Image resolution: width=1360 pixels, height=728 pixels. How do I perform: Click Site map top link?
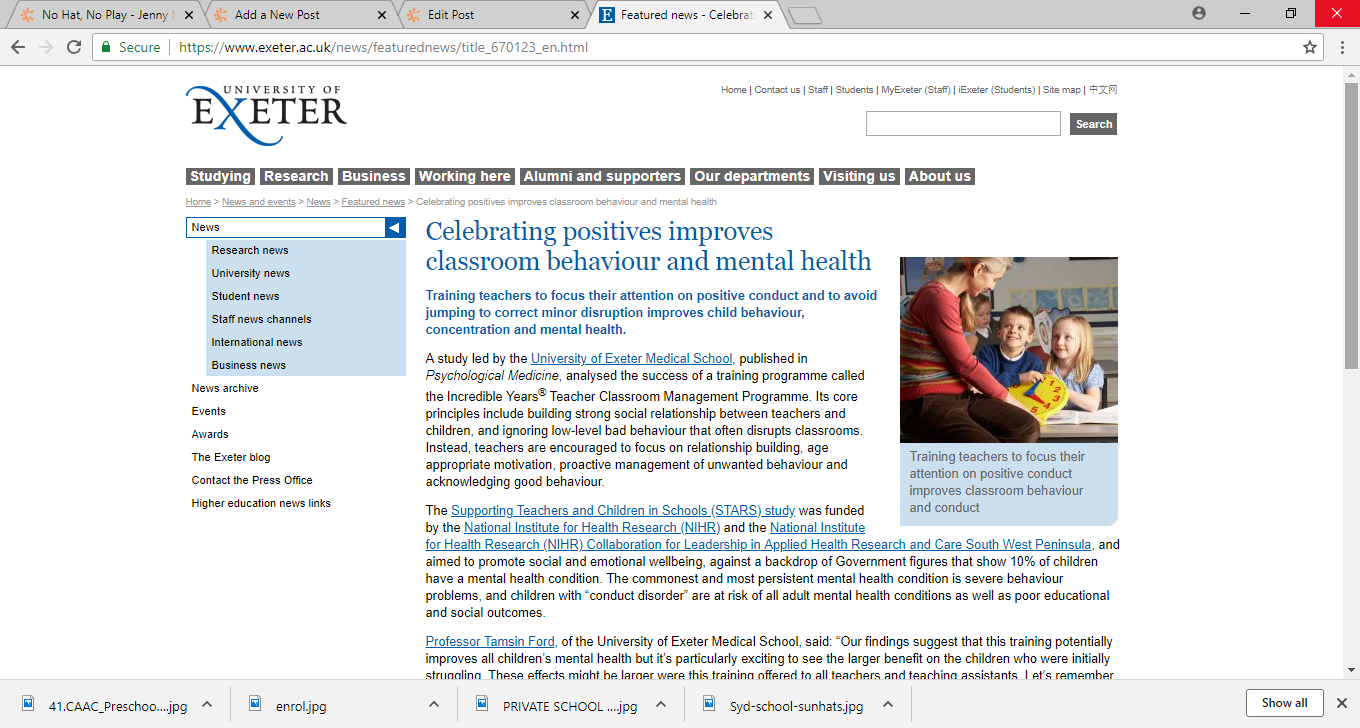click(x=1062, y=90)
